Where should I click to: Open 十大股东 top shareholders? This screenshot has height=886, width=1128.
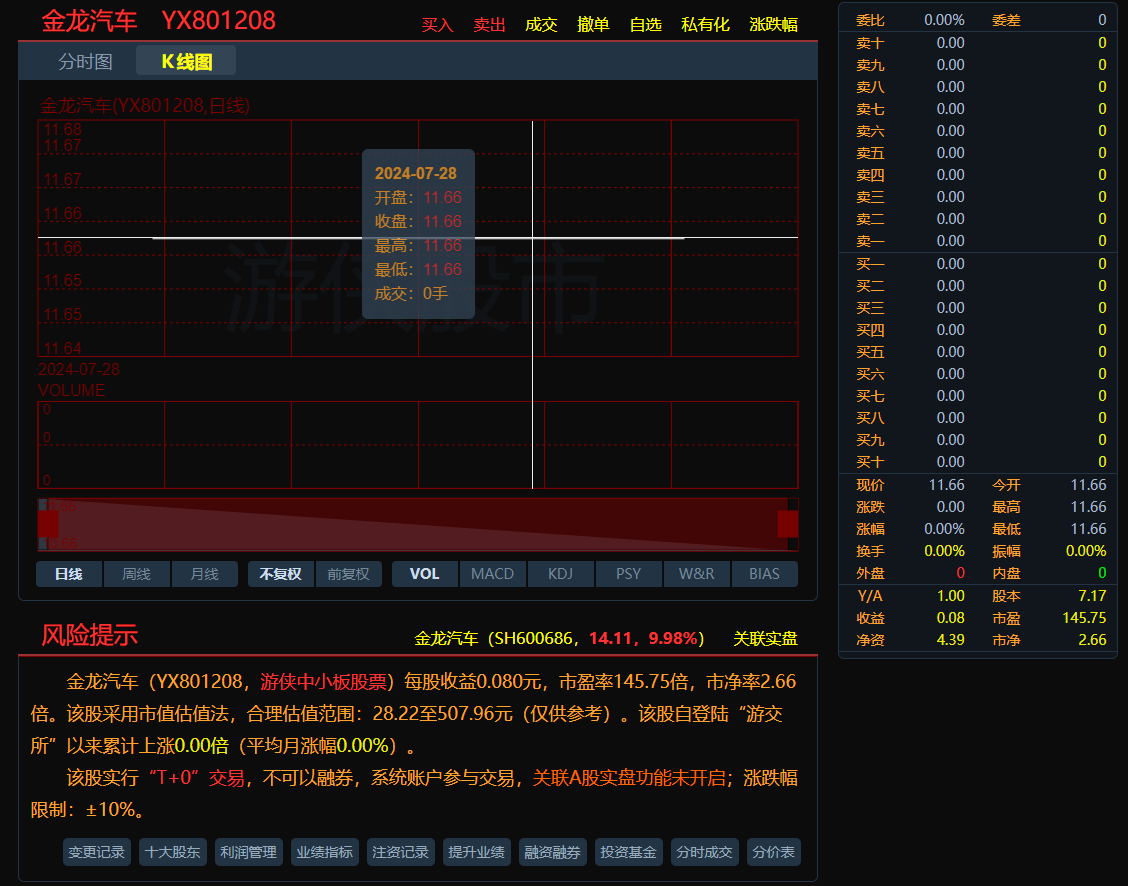coord(173,852)
